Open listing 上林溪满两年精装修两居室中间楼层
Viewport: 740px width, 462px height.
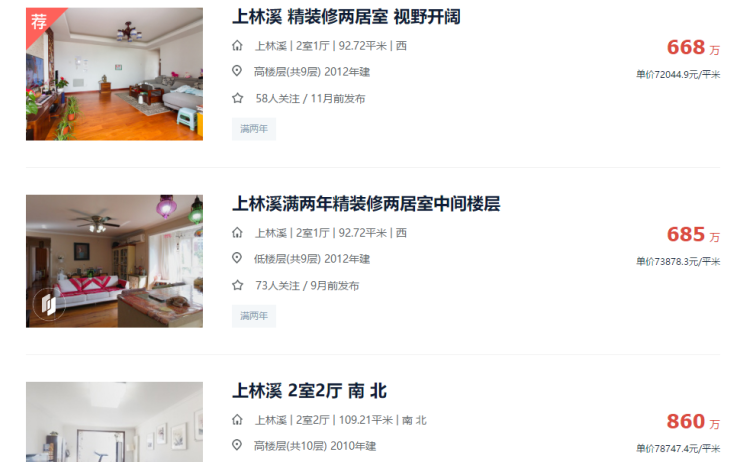(366, 204)
